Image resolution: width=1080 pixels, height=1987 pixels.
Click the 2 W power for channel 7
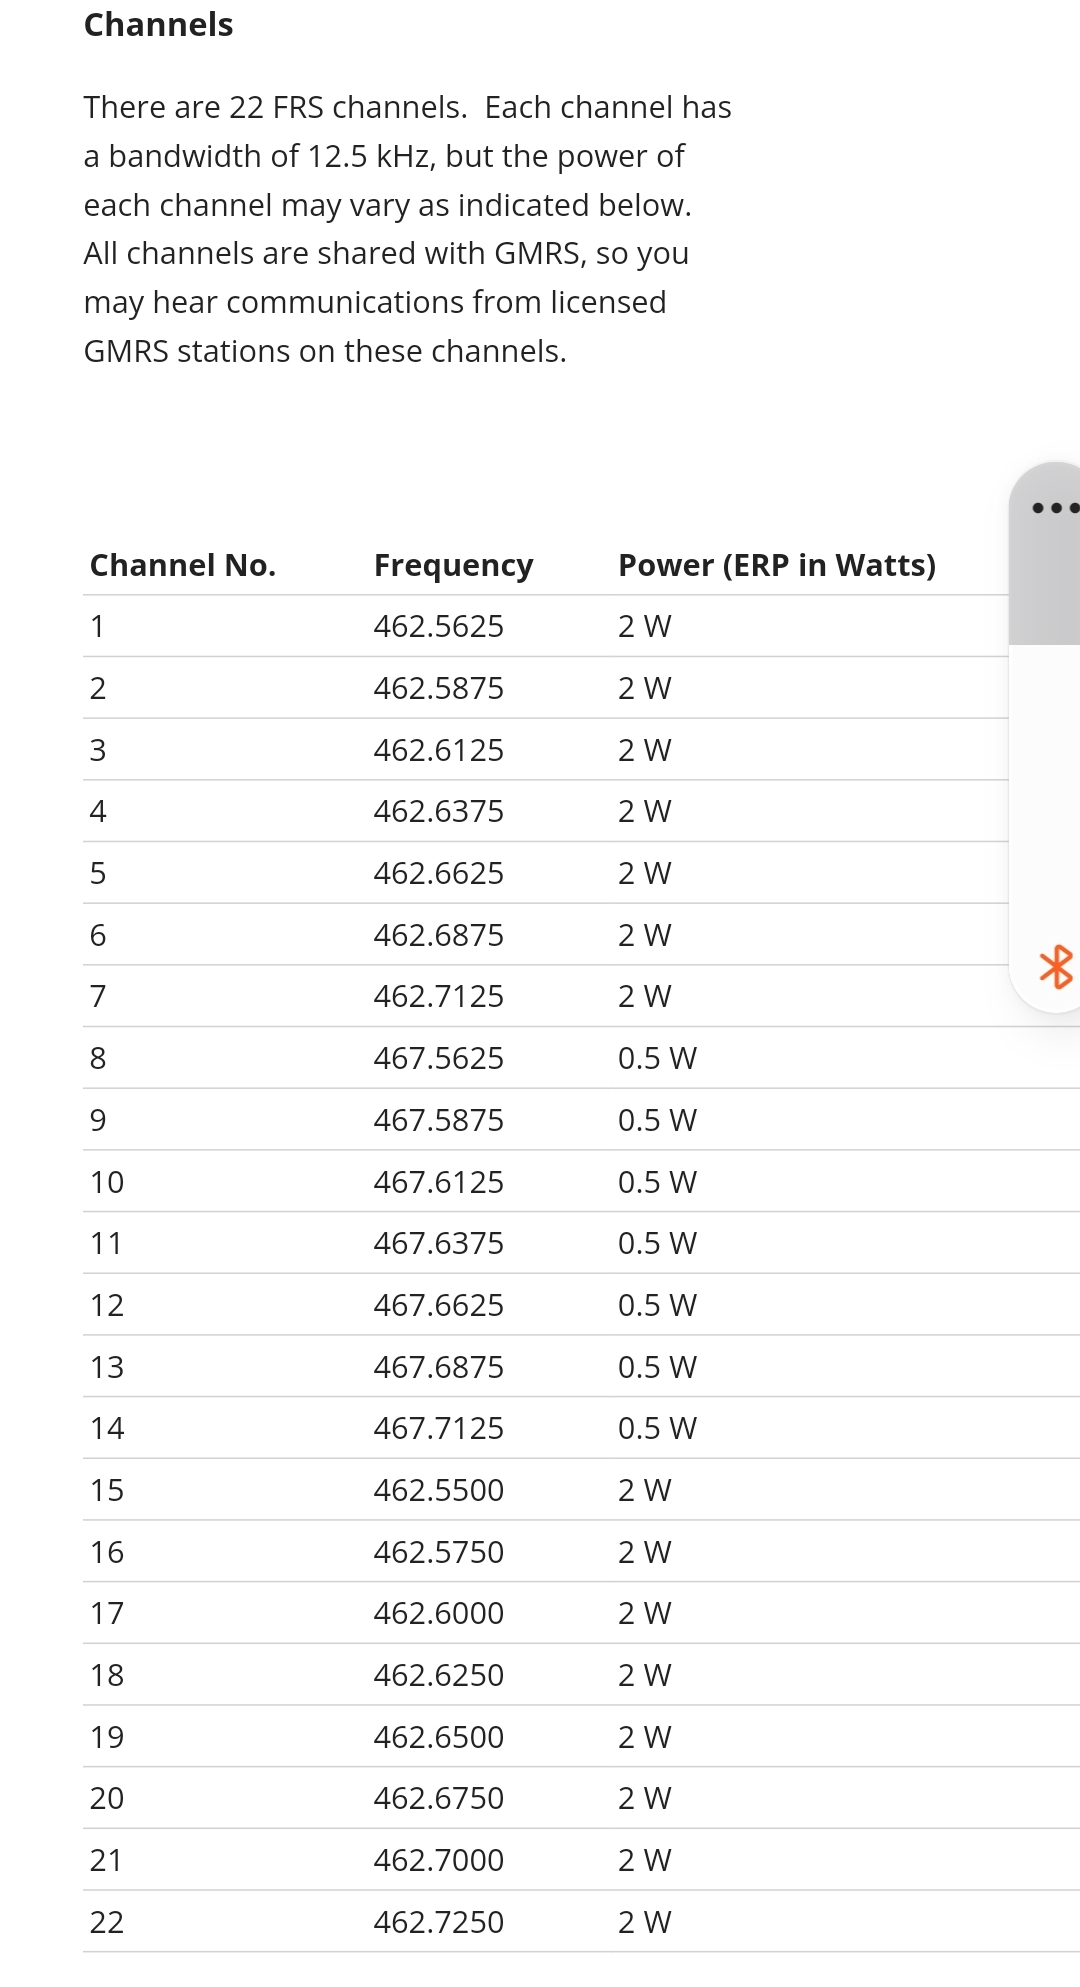point(644,997)
